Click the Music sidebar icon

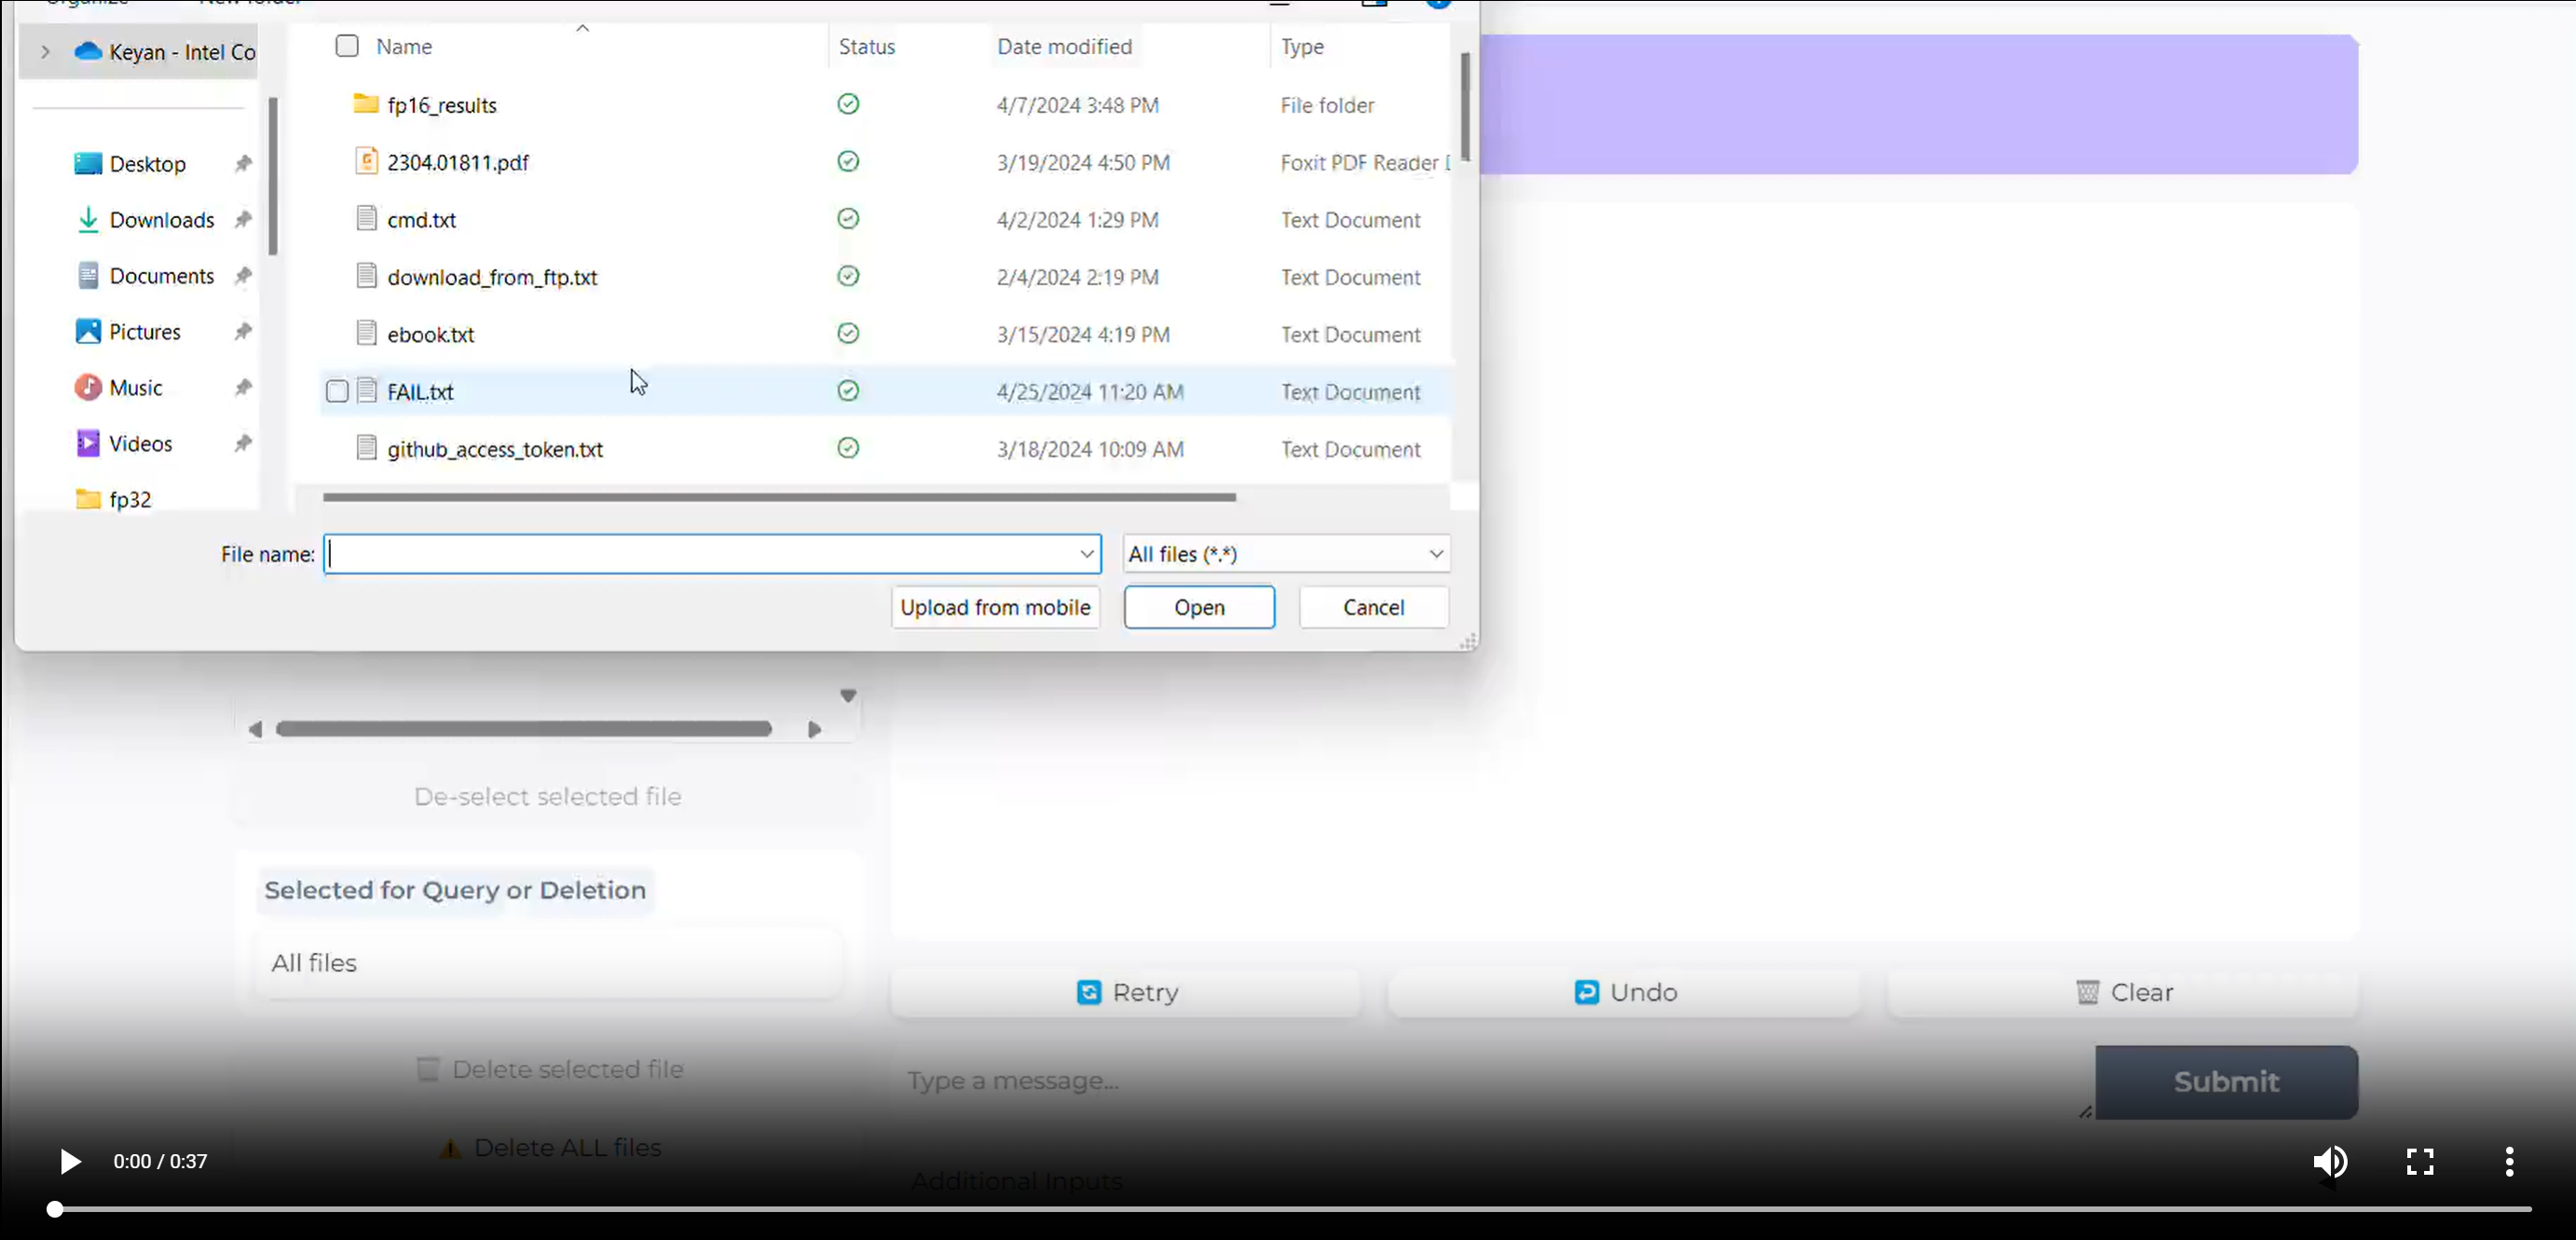[89, 387]
